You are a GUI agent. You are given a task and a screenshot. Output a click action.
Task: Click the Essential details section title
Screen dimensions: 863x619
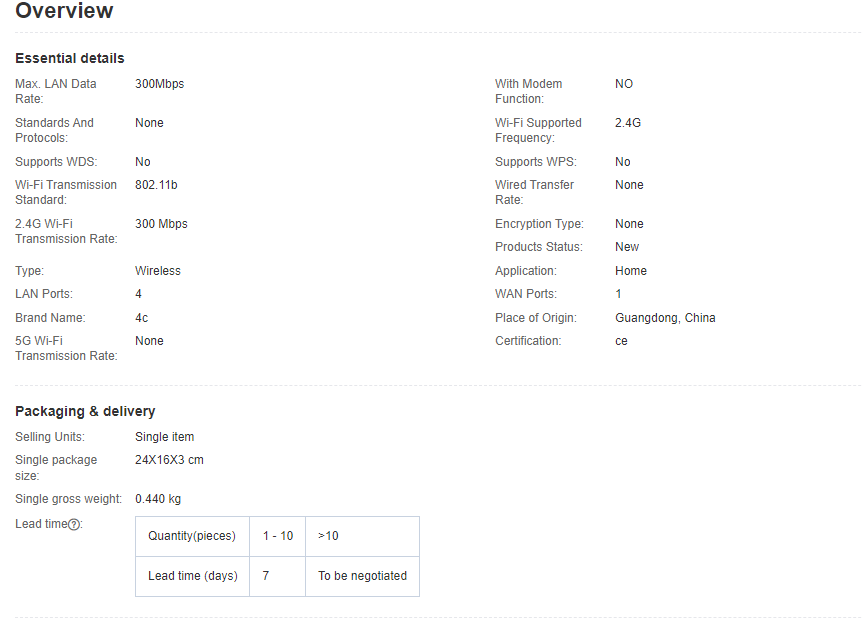(x=70, y=58)
